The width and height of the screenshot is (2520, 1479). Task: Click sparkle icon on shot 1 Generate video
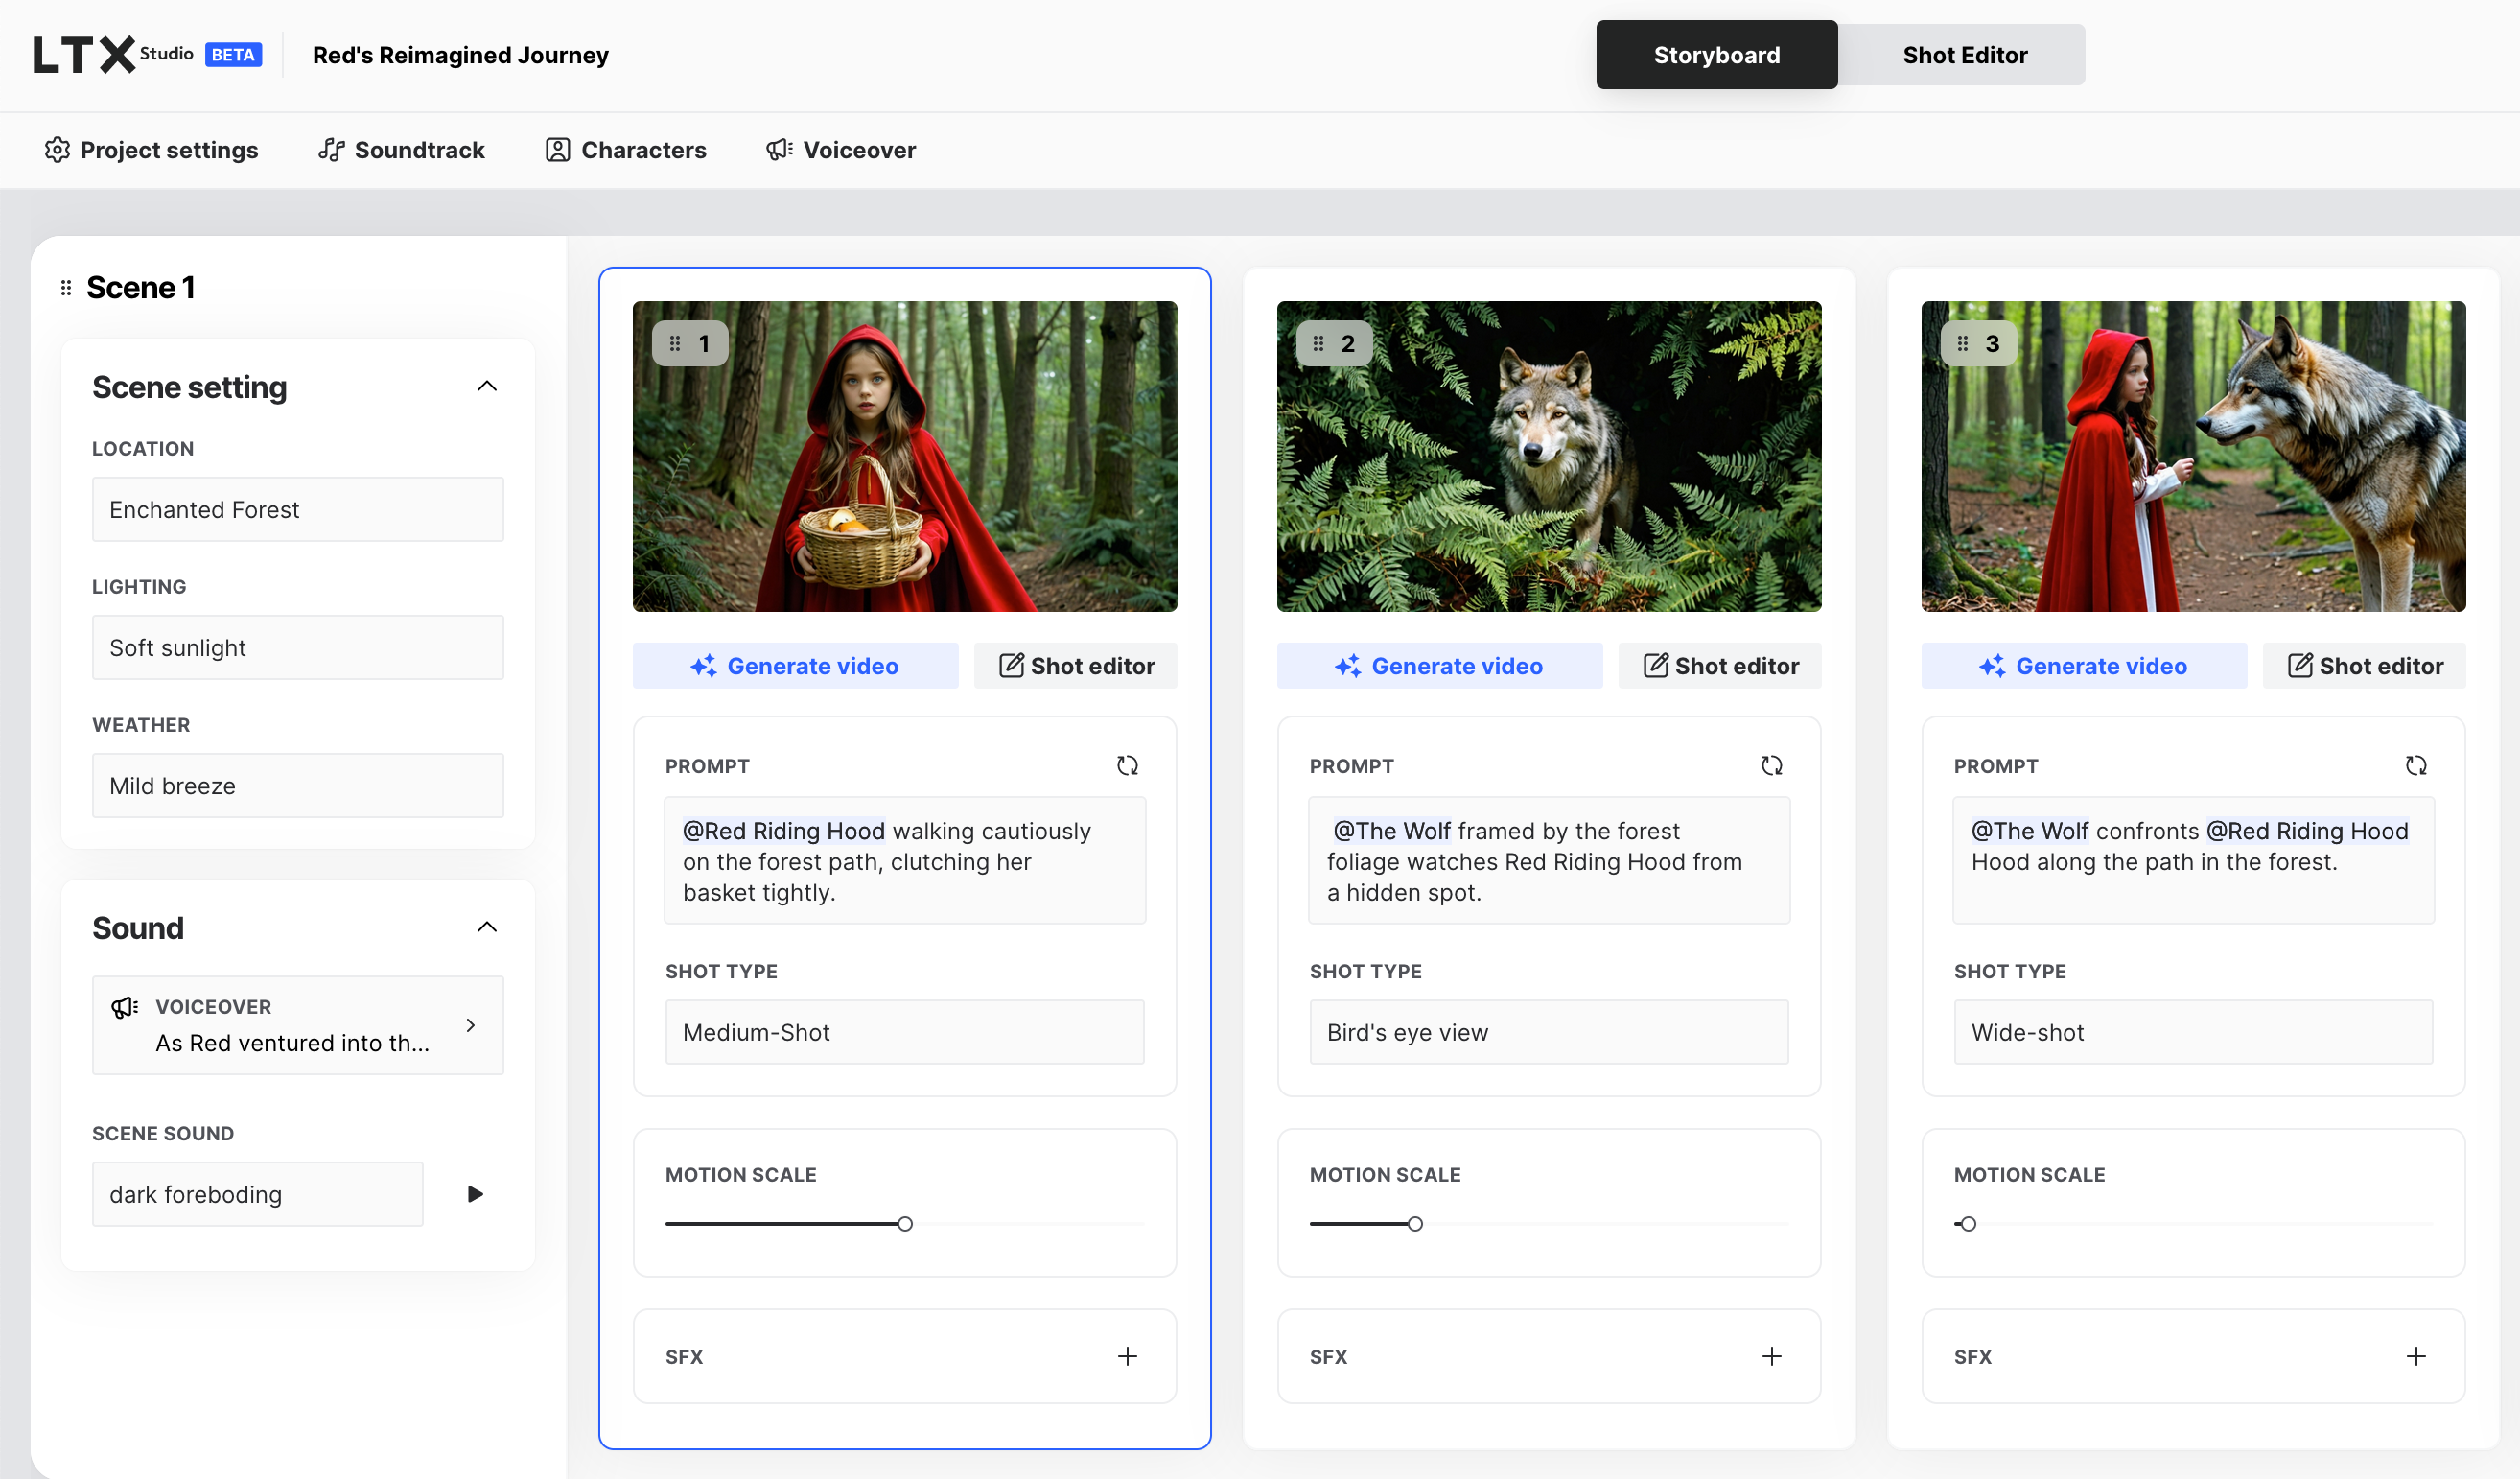[703, 666]
